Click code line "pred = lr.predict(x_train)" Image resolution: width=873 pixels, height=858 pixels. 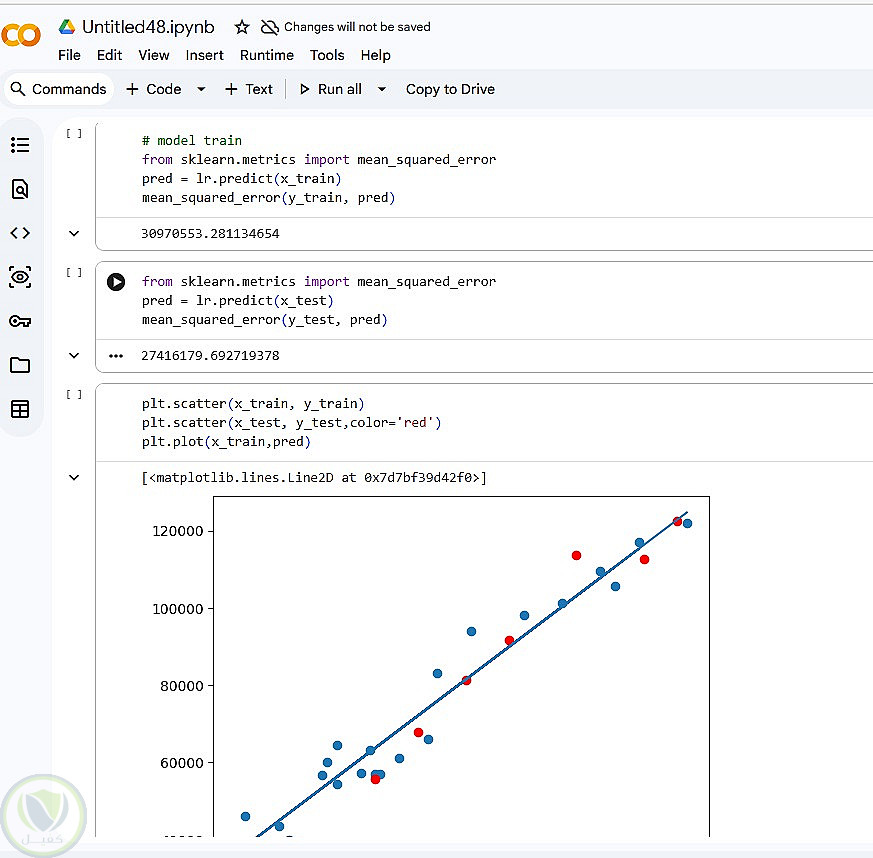[241, 179]
